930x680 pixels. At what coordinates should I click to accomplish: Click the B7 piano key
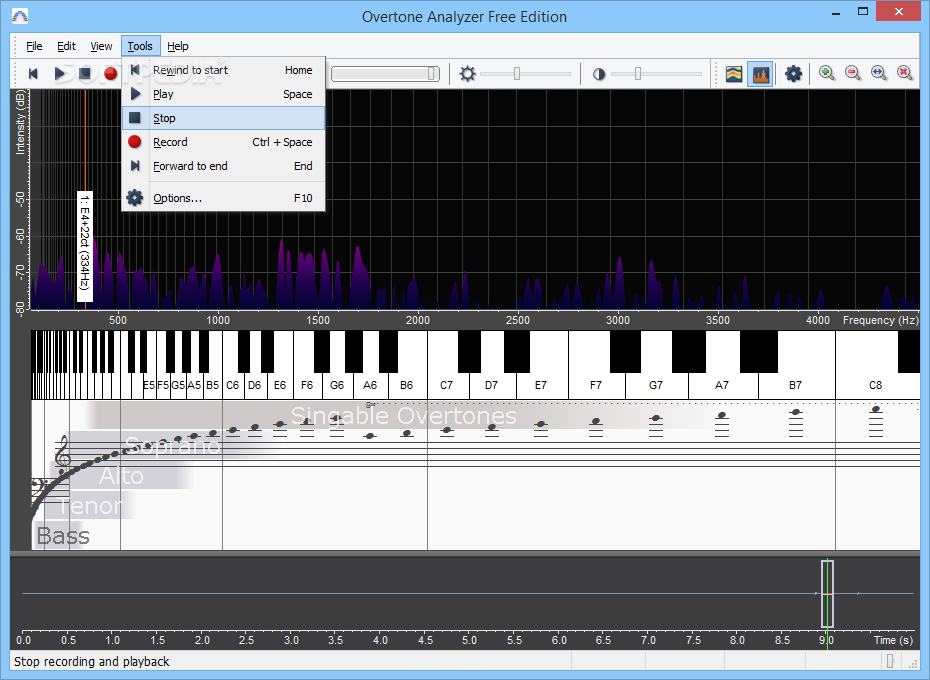click(795, 385)
